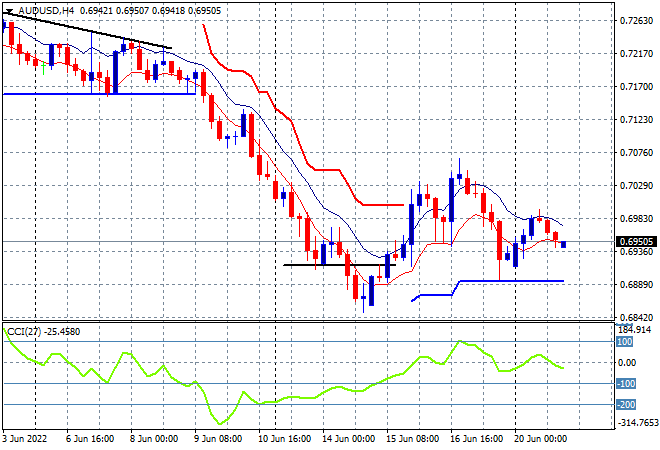Click the CCI level 100 label
This screenshot has height=450, width=660.
625,342
